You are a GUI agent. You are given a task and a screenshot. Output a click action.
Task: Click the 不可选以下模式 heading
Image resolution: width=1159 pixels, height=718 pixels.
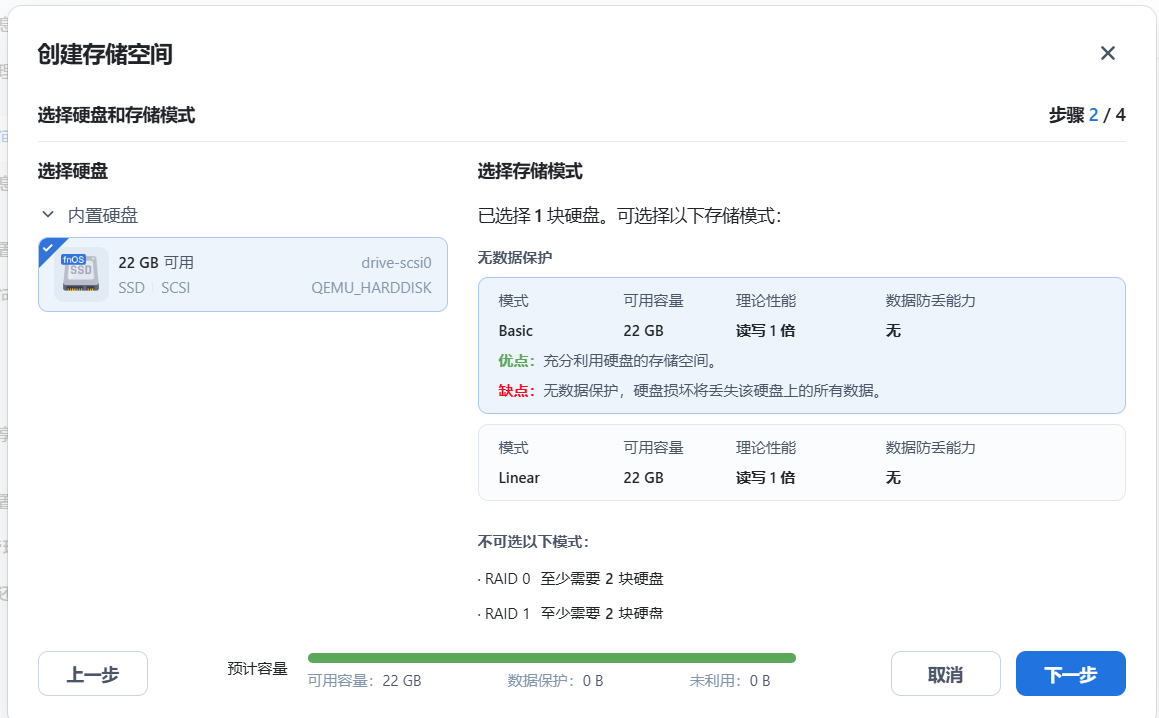[x=533, y=542]
